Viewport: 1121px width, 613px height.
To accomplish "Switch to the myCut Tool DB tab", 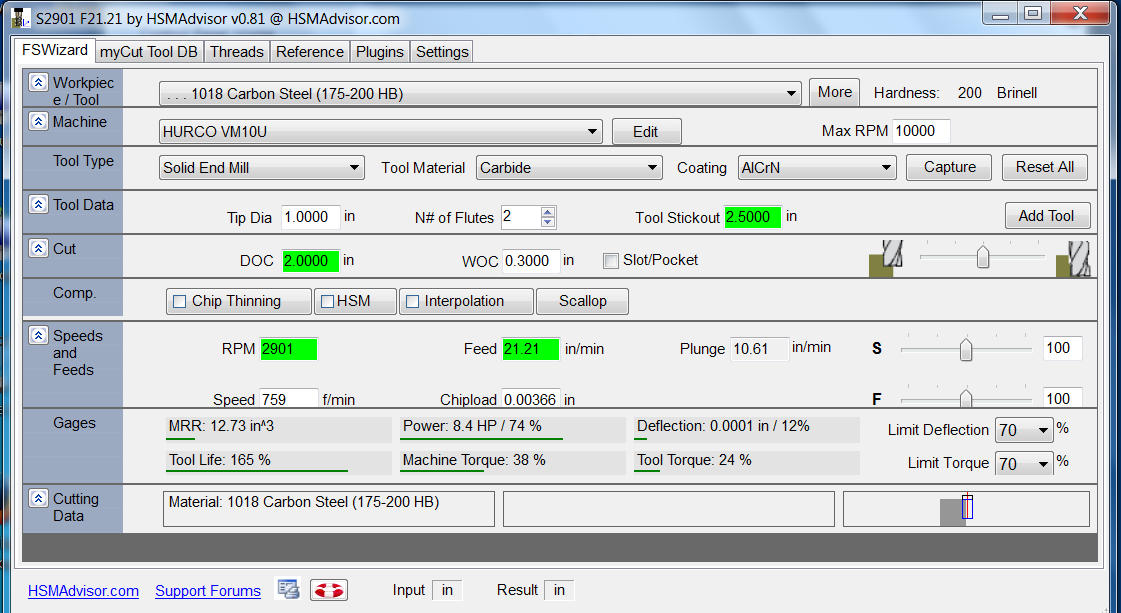I will 149,52.
